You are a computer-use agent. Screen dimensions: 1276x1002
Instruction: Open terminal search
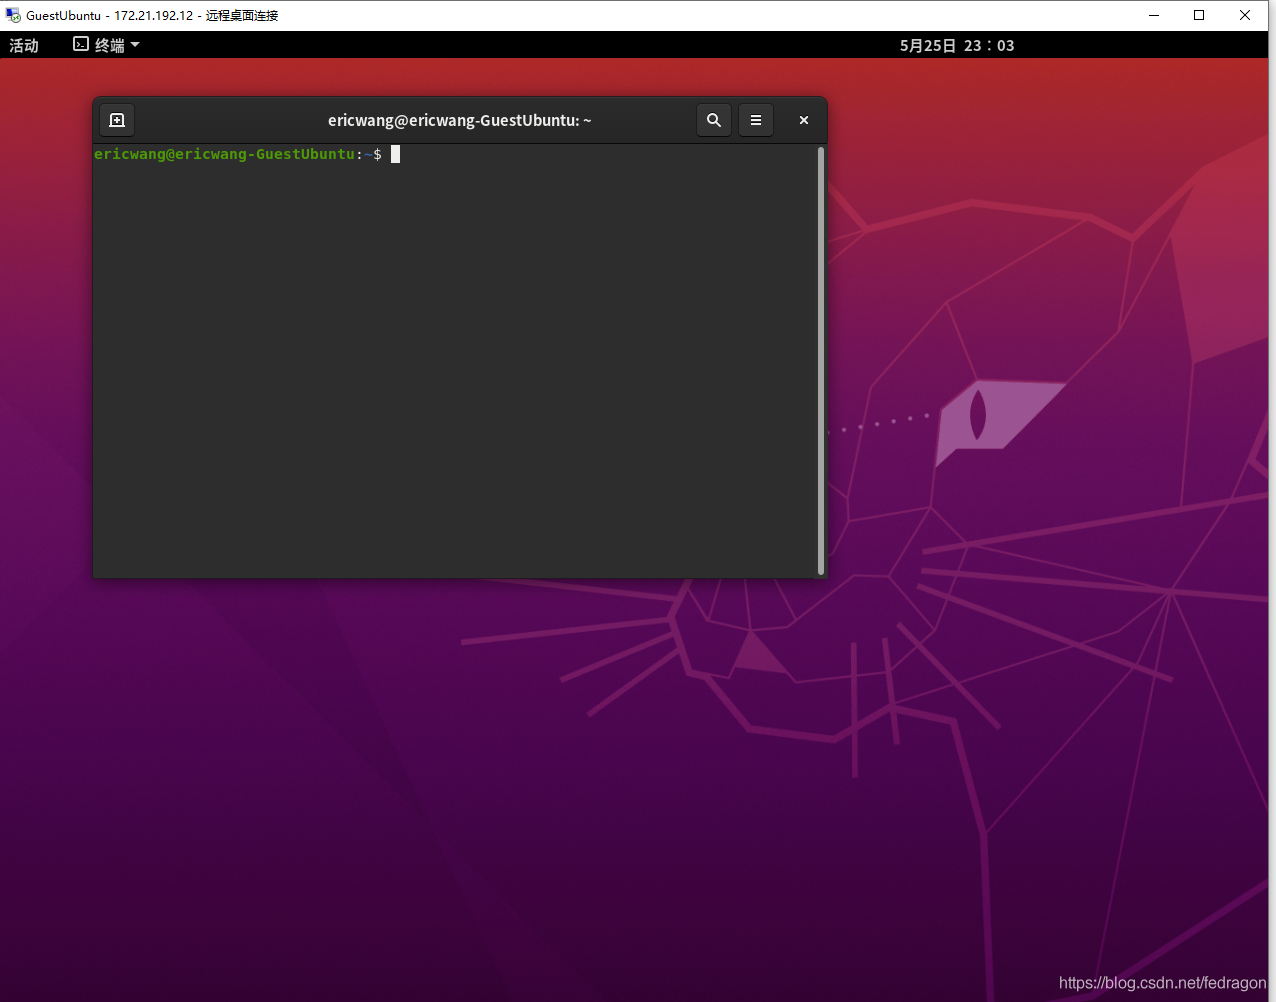(x=714, y=120)
